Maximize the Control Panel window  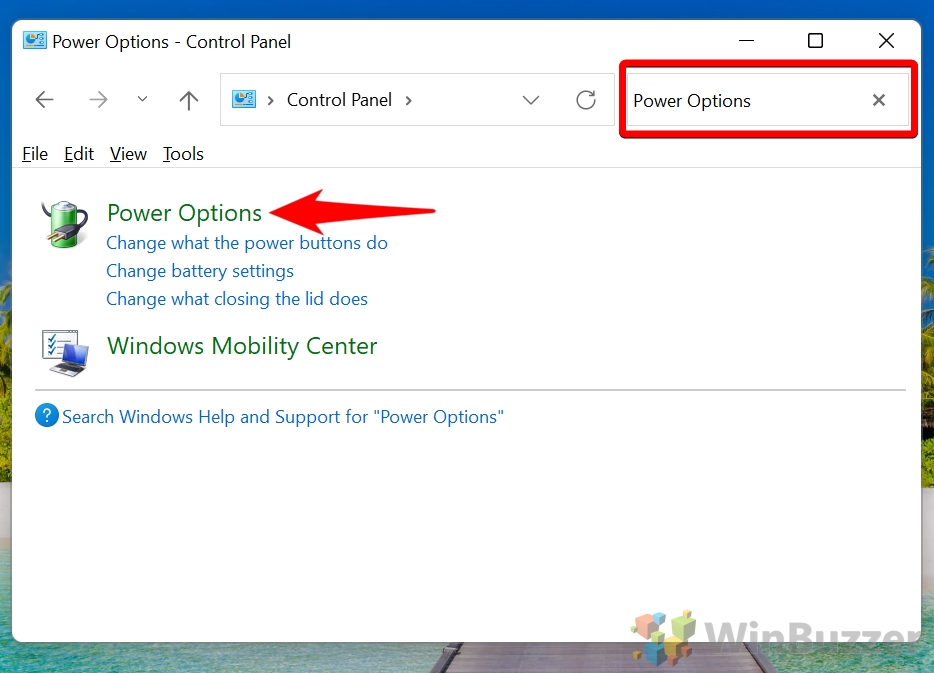815,40
